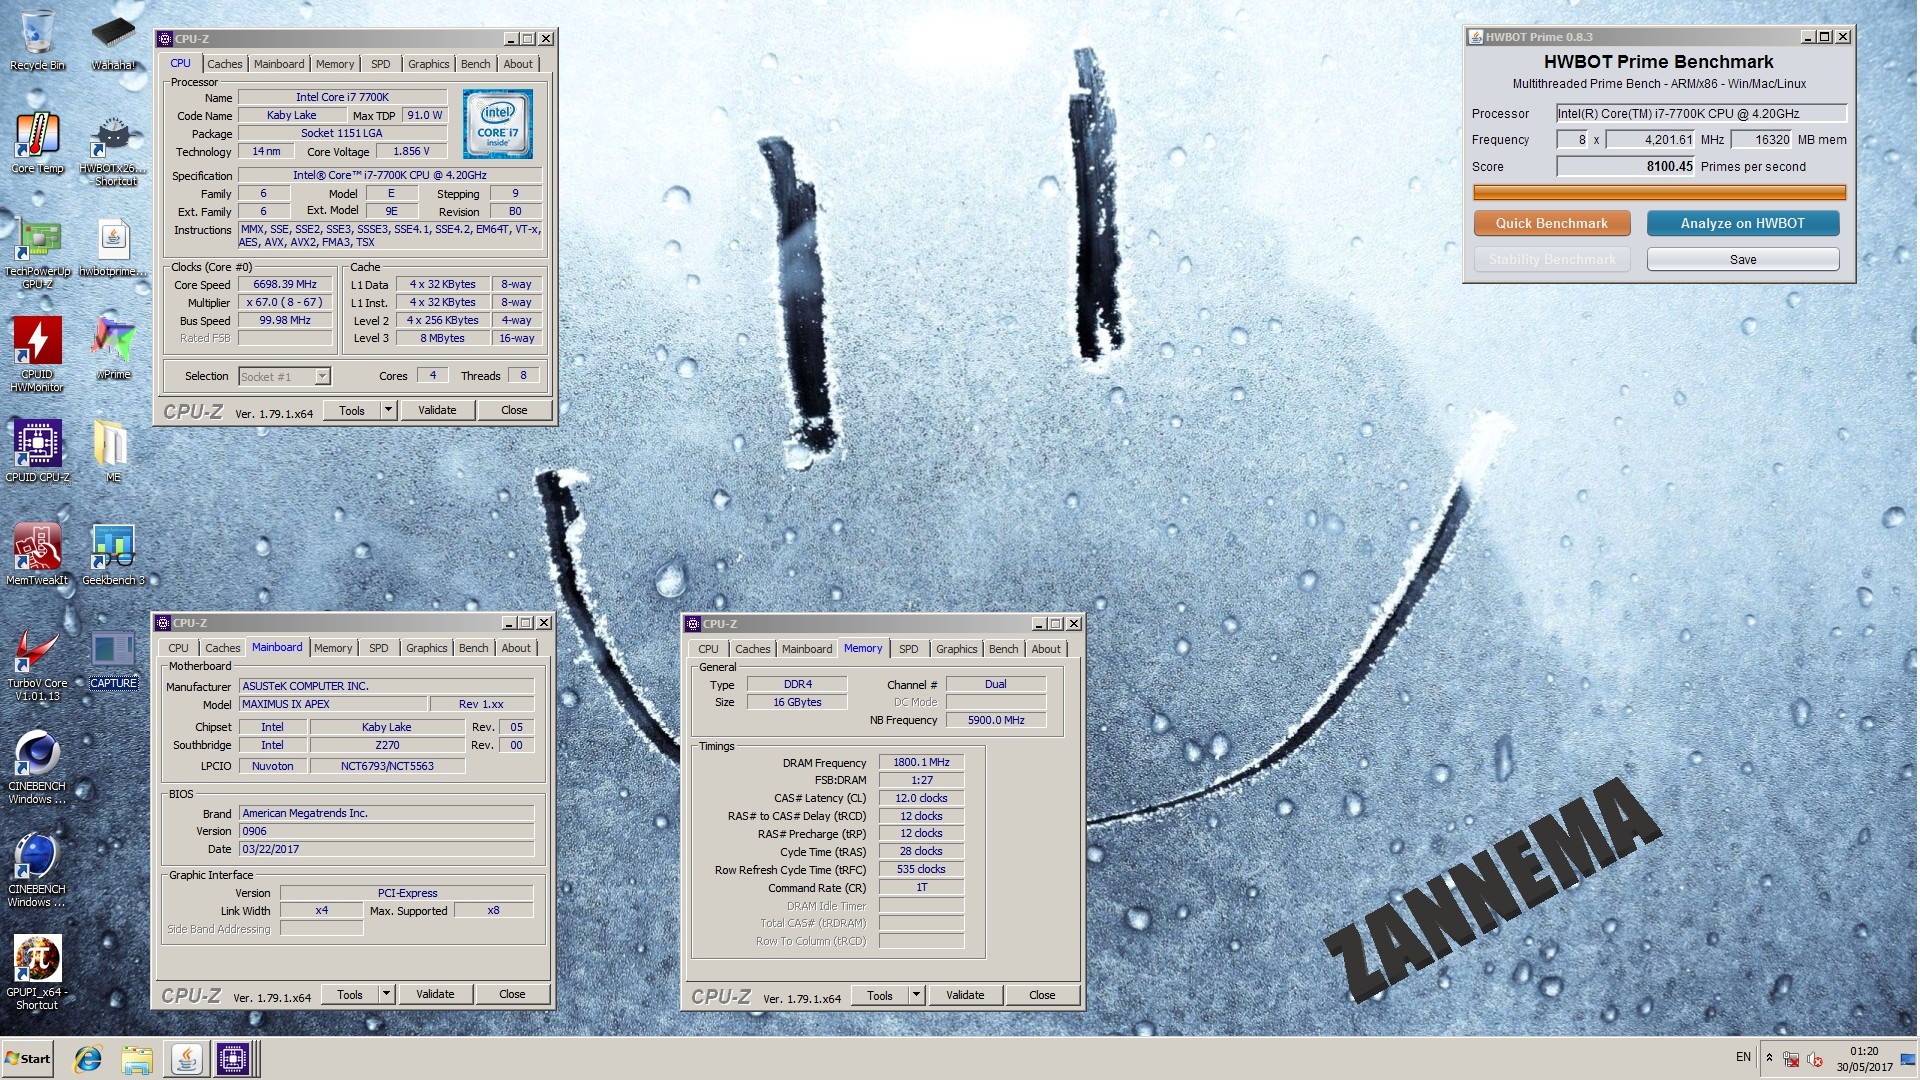Launch TechPowerUp GPU-Z icon

(37, 252)
